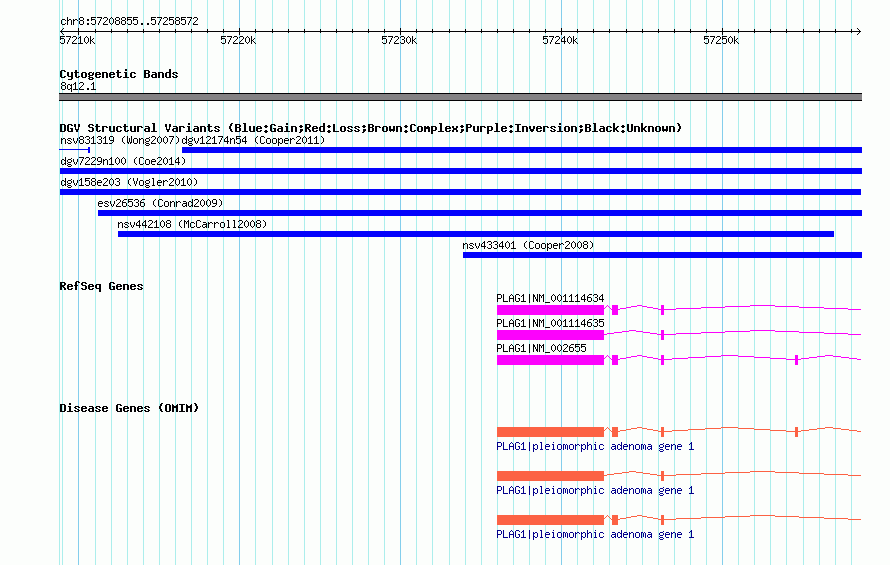Click the 57250k ruler tick label
890x565 pixels.
tap(721, 40)
